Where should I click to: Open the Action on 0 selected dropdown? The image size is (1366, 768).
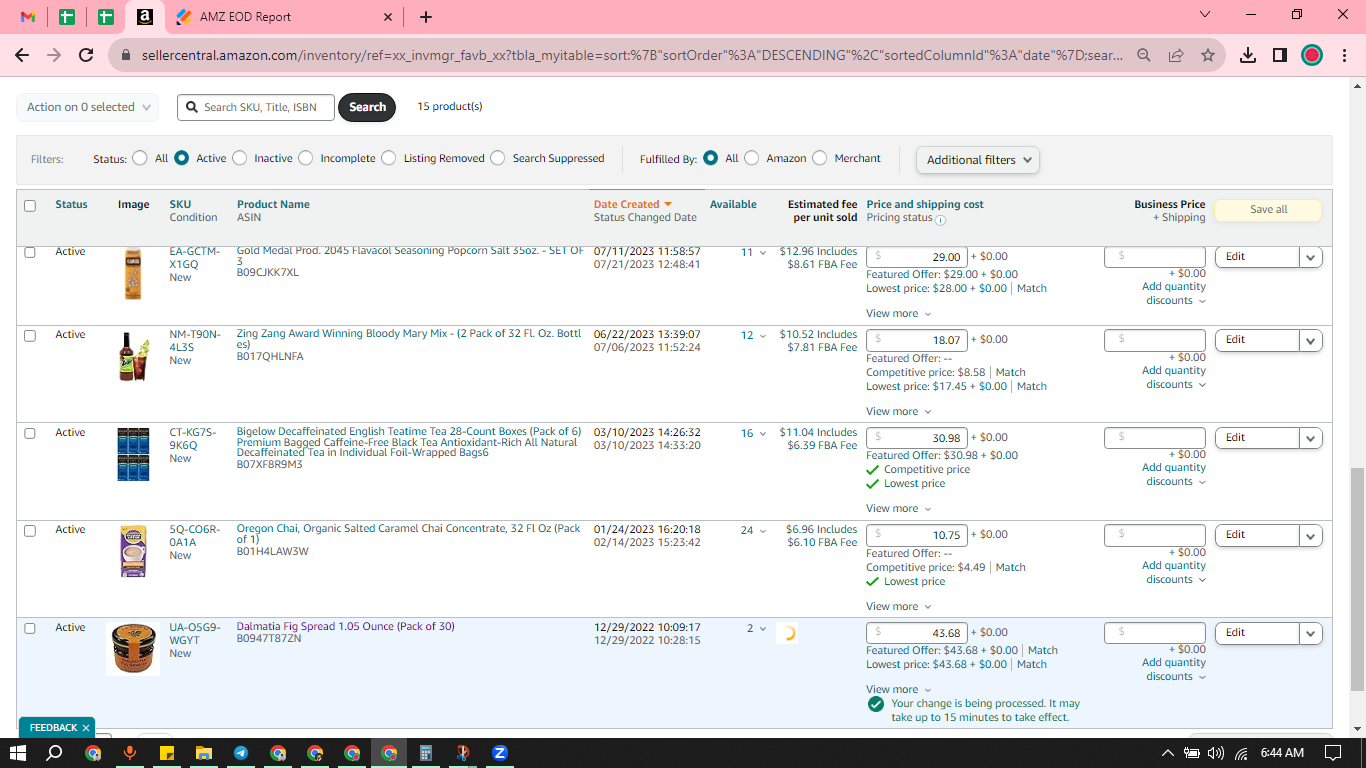(88, 107)
